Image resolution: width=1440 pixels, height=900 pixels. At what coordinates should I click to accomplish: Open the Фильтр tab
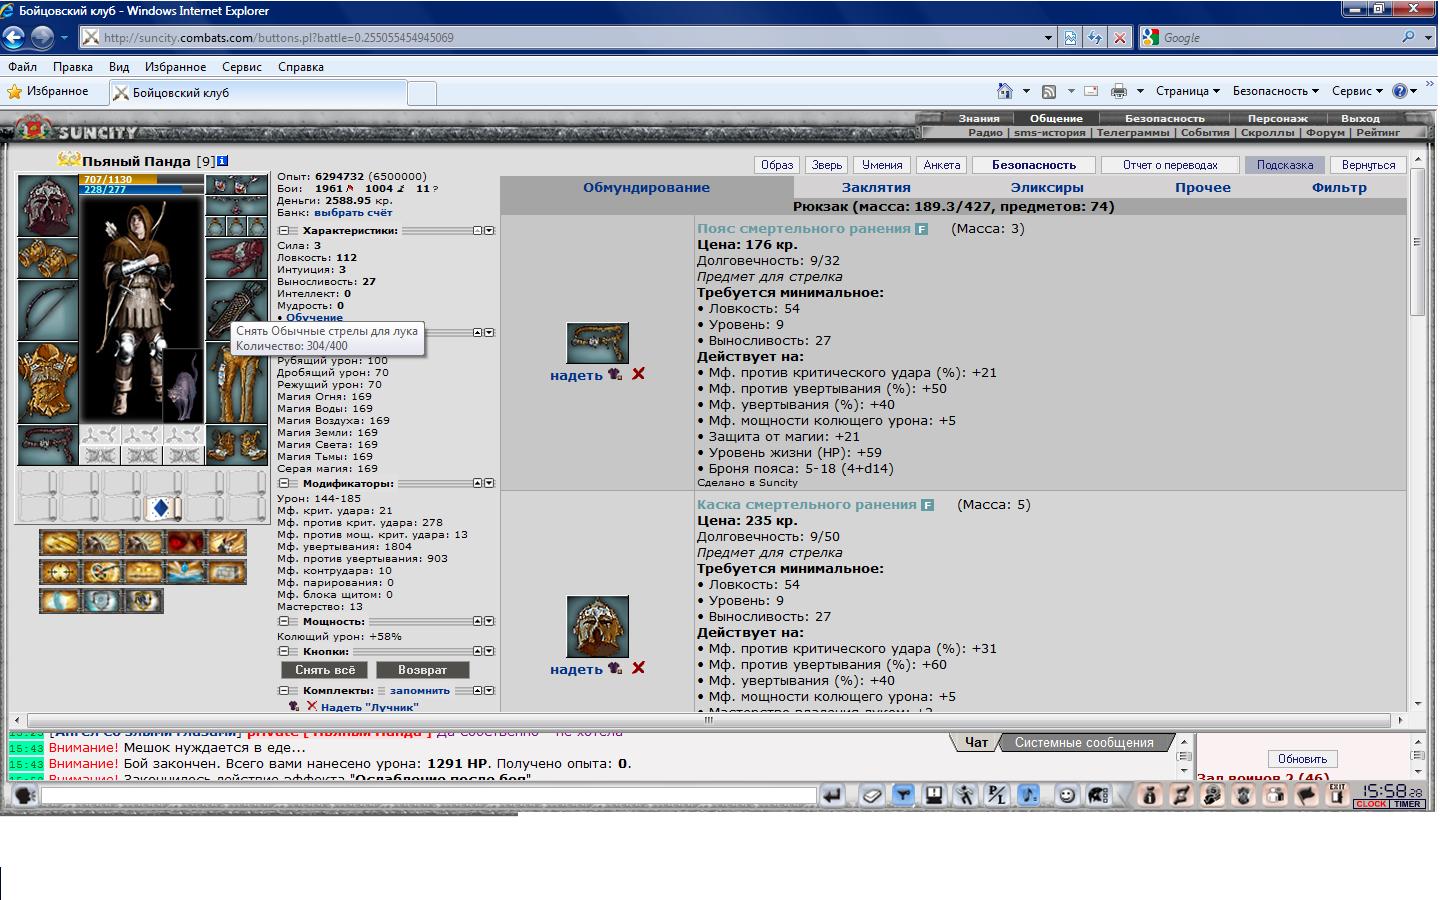pos(1339,187)
